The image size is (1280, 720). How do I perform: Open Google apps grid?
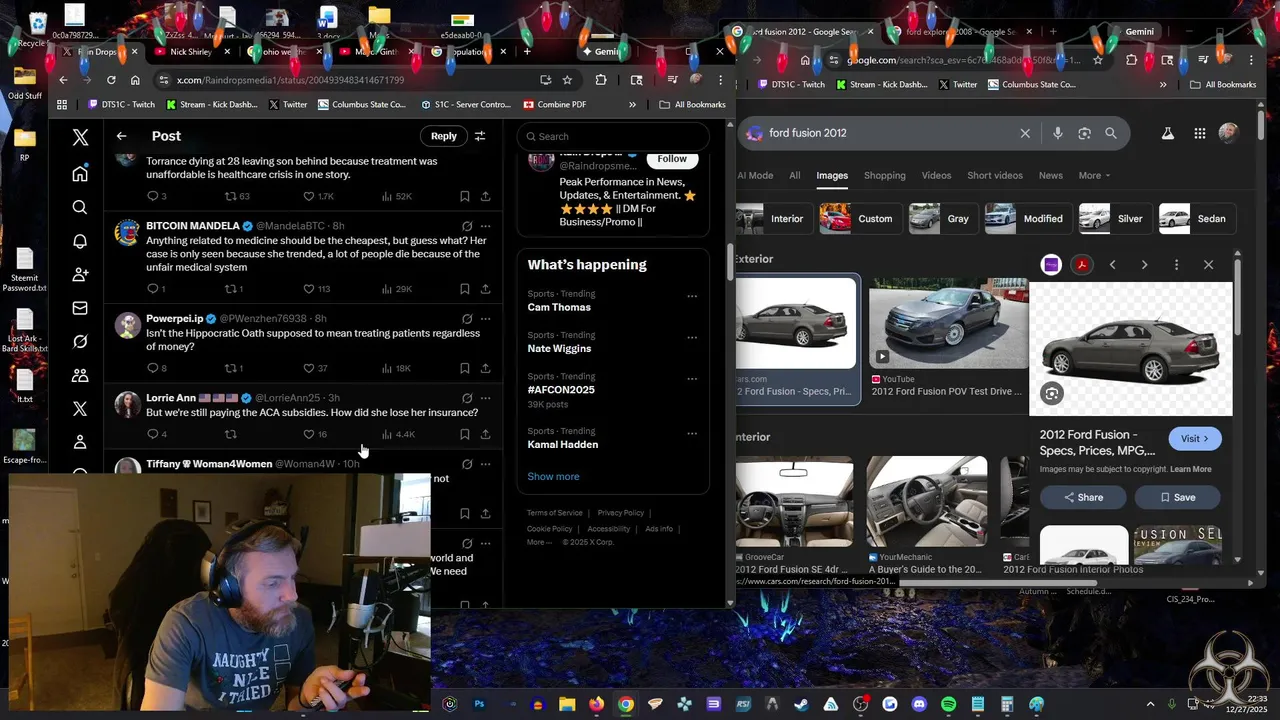pos(1199,133)
